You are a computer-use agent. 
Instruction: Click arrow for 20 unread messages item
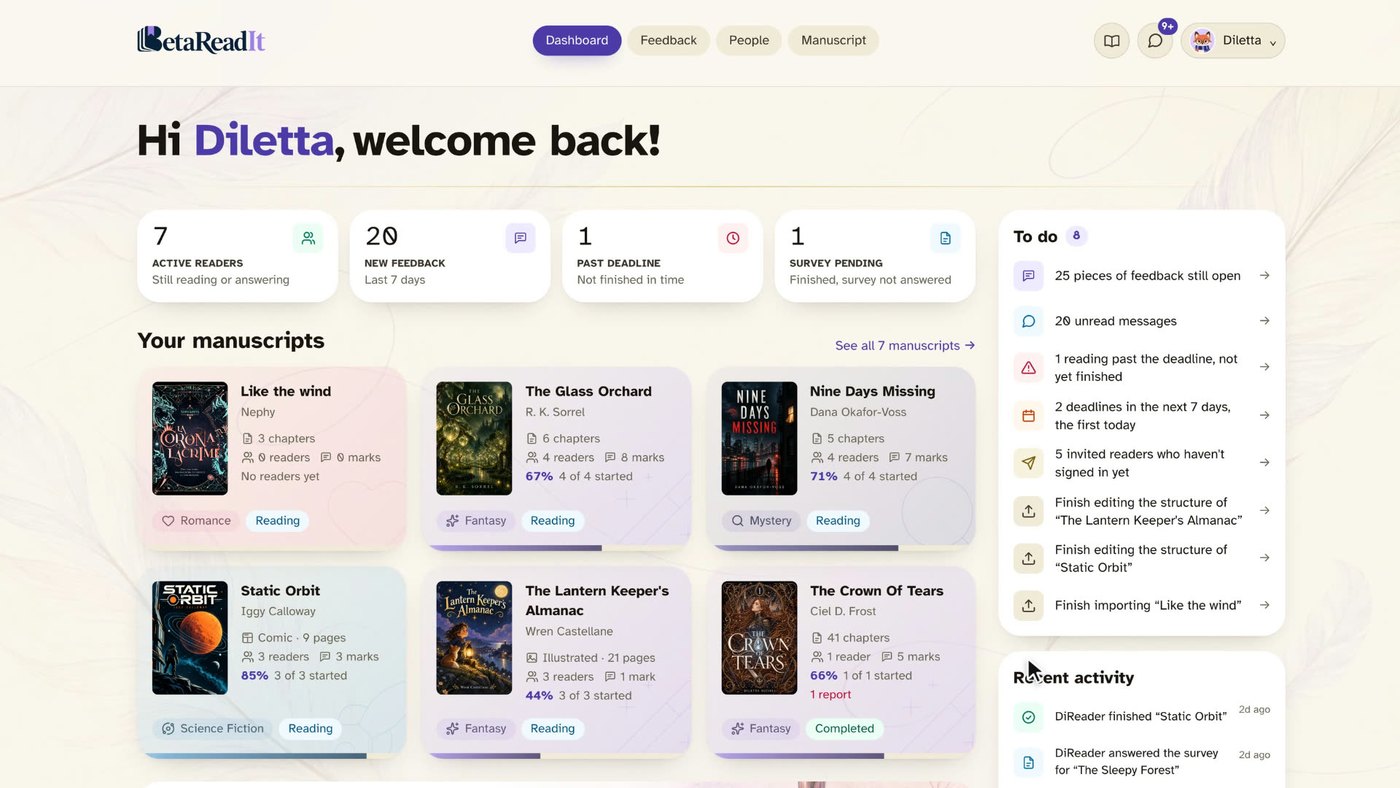pos(1264,321)
